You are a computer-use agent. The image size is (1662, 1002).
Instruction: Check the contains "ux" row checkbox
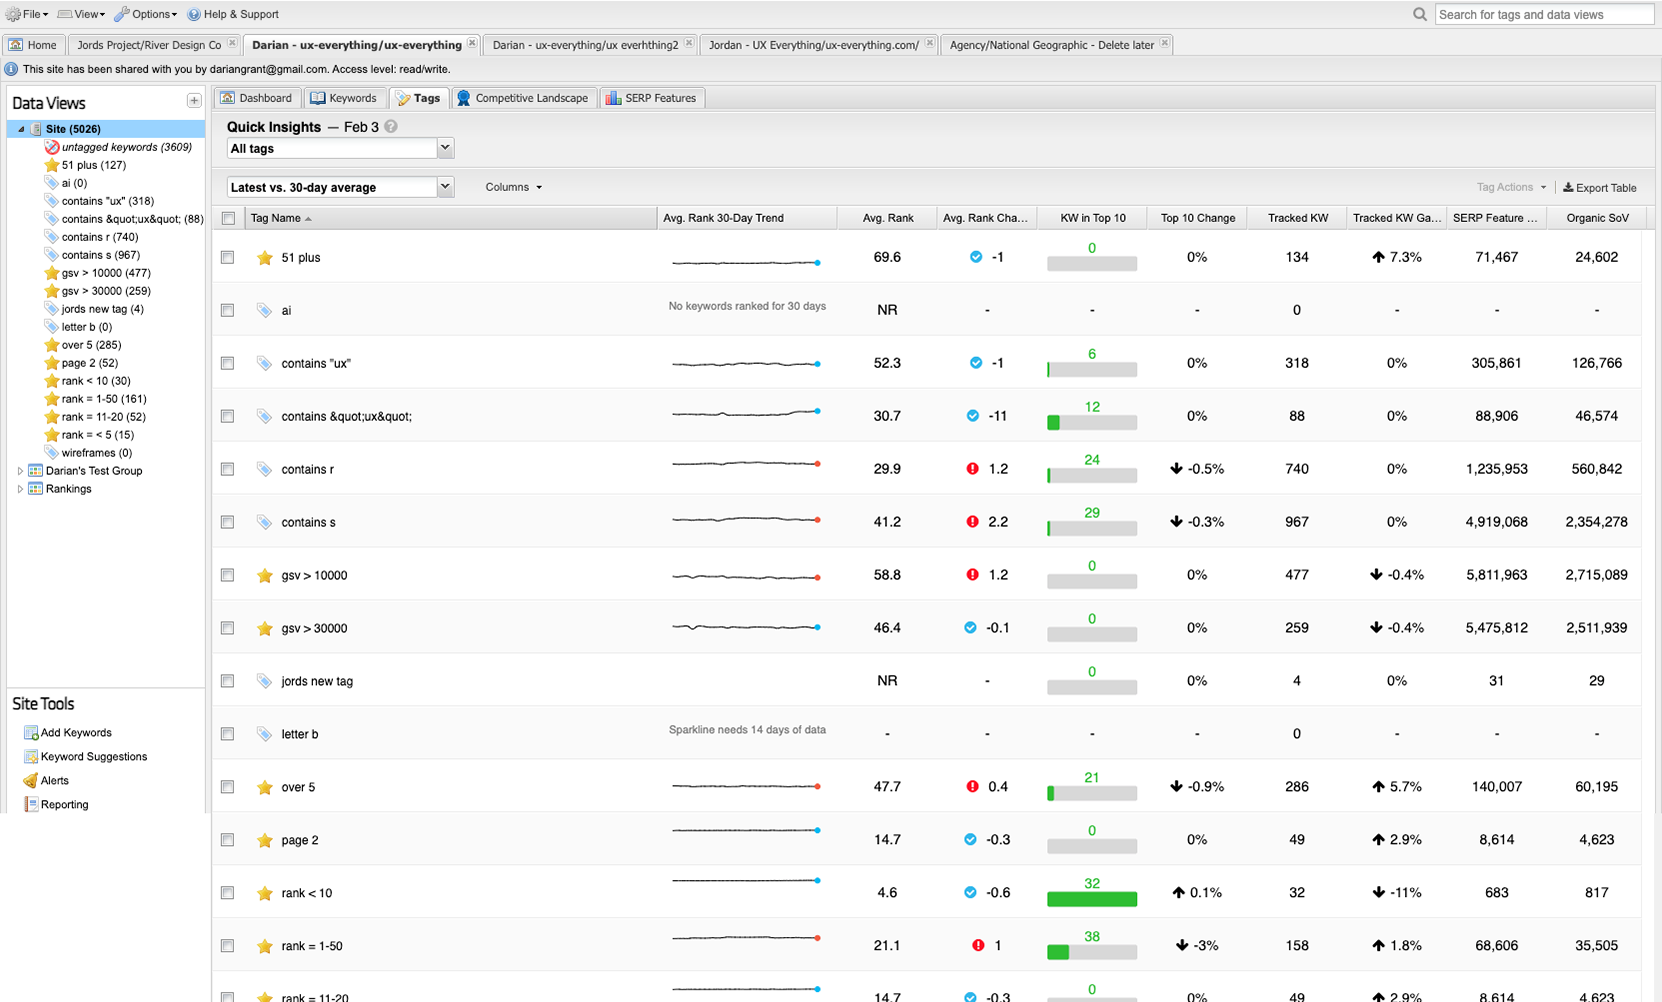point(228,364)
